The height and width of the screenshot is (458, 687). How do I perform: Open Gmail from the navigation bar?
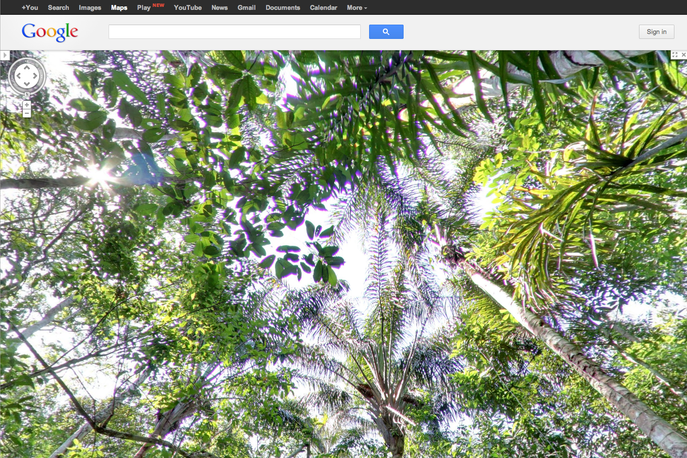246,7
